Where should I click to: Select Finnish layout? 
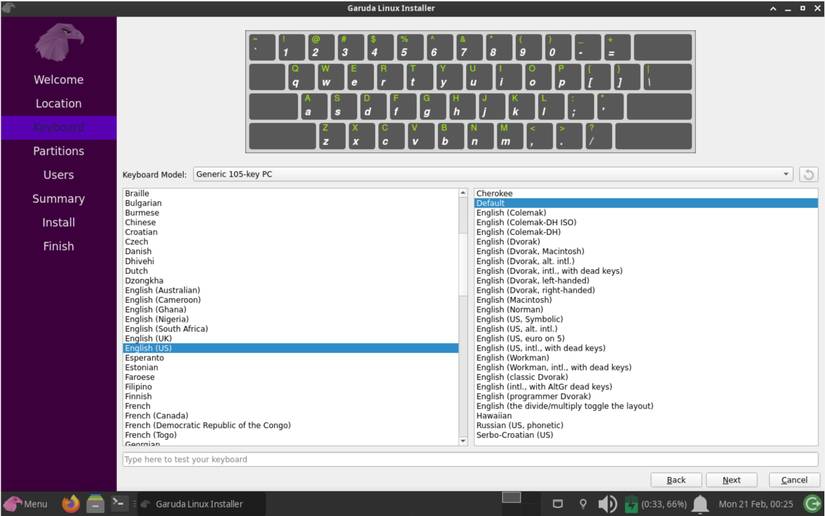(x=290, y=396)
